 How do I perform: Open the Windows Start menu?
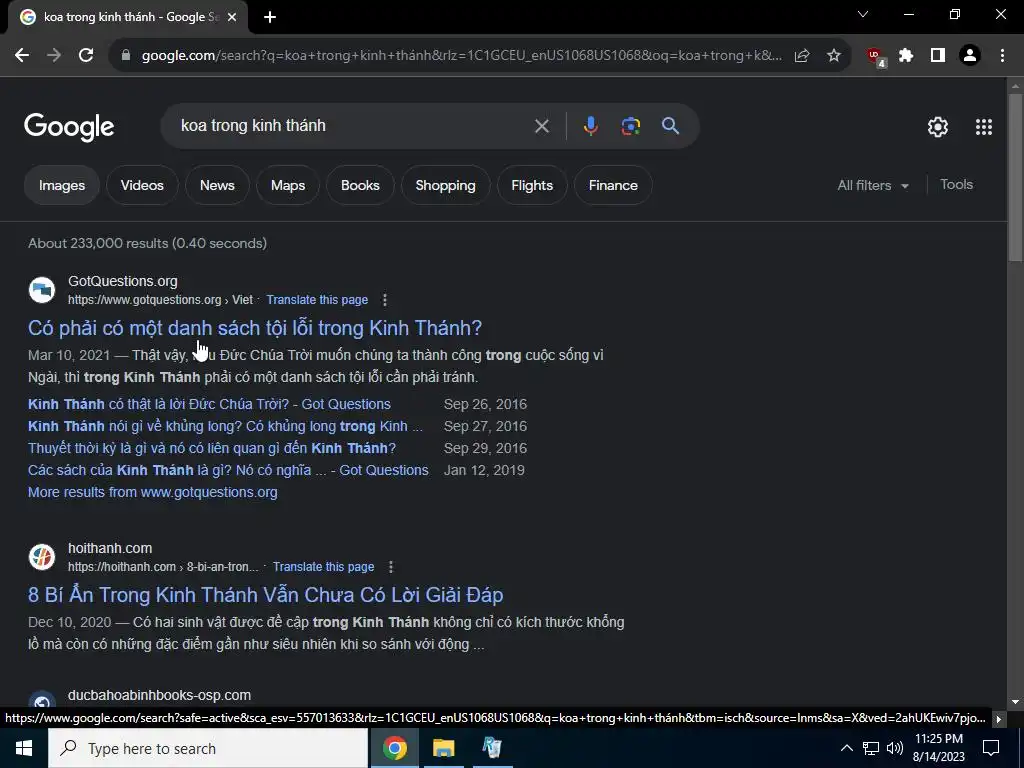tap(24, 748)
